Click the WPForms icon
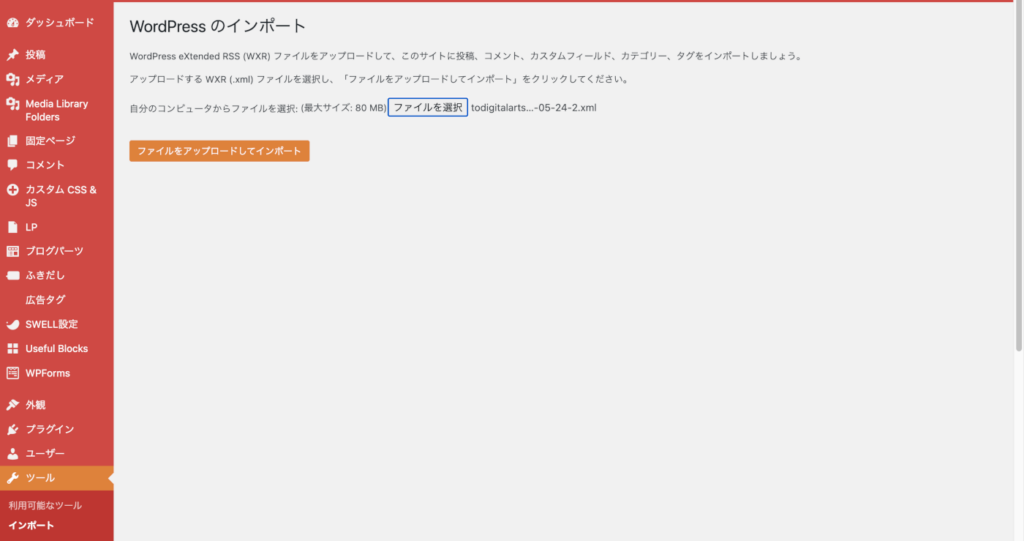The image size is (1024, 541). pyautogui.click(x=12, y=373)
